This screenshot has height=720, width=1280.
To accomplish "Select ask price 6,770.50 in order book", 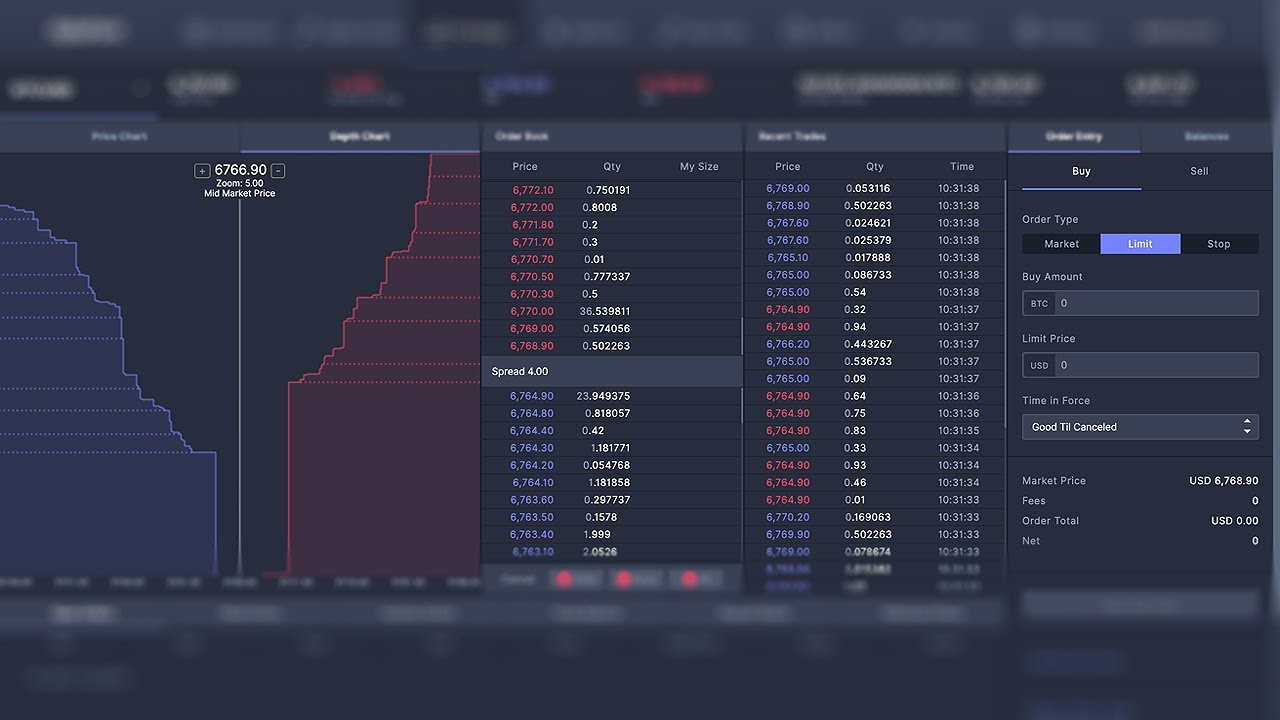I will 532,277.
